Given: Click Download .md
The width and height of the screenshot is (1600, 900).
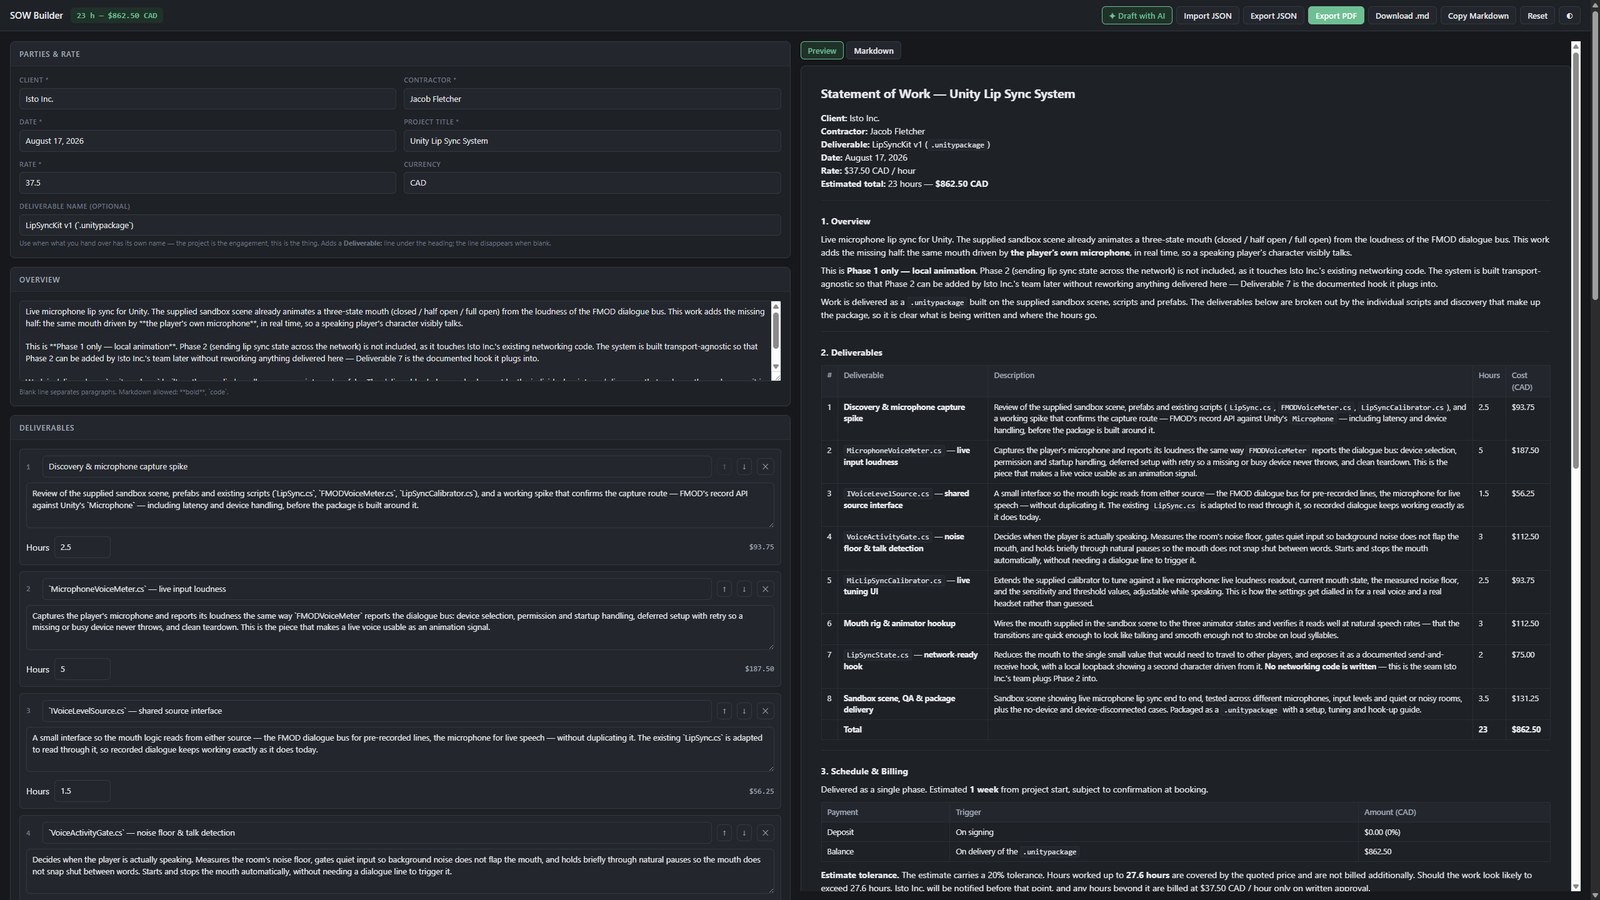Looking at the screenshot, I should click(x=1402, y=16).
